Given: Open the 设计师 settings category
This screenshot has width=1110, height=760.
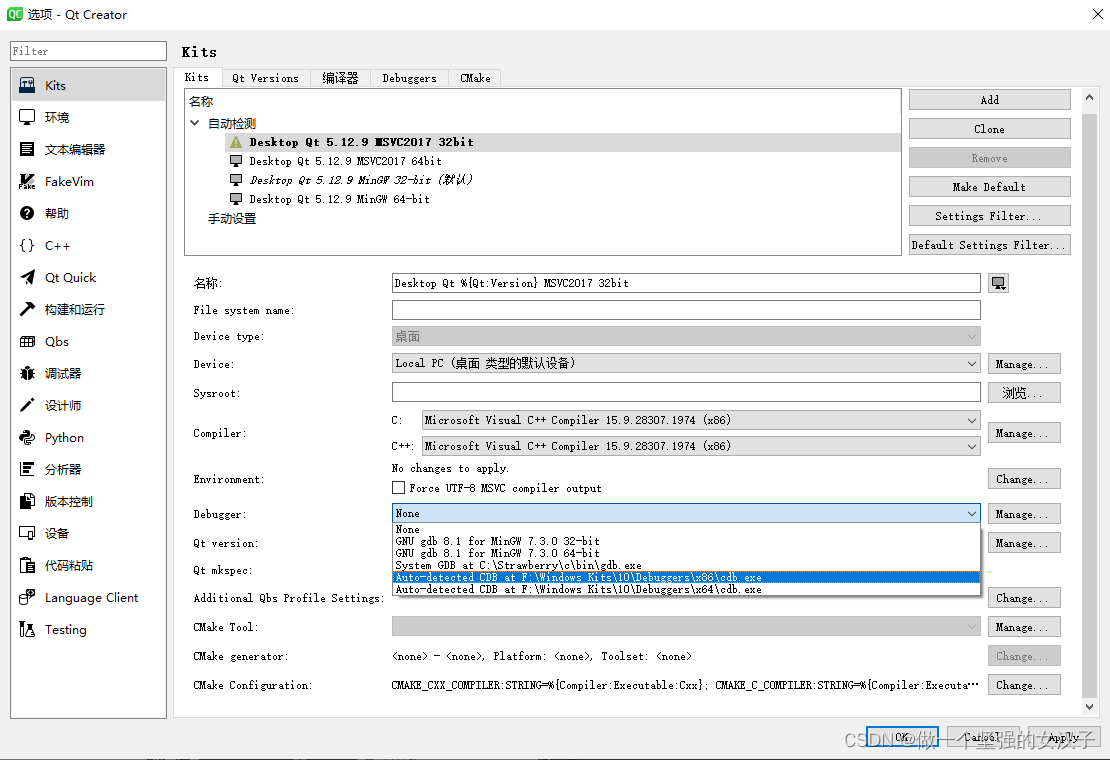Looking at the screenshot, I should (88, 405).
